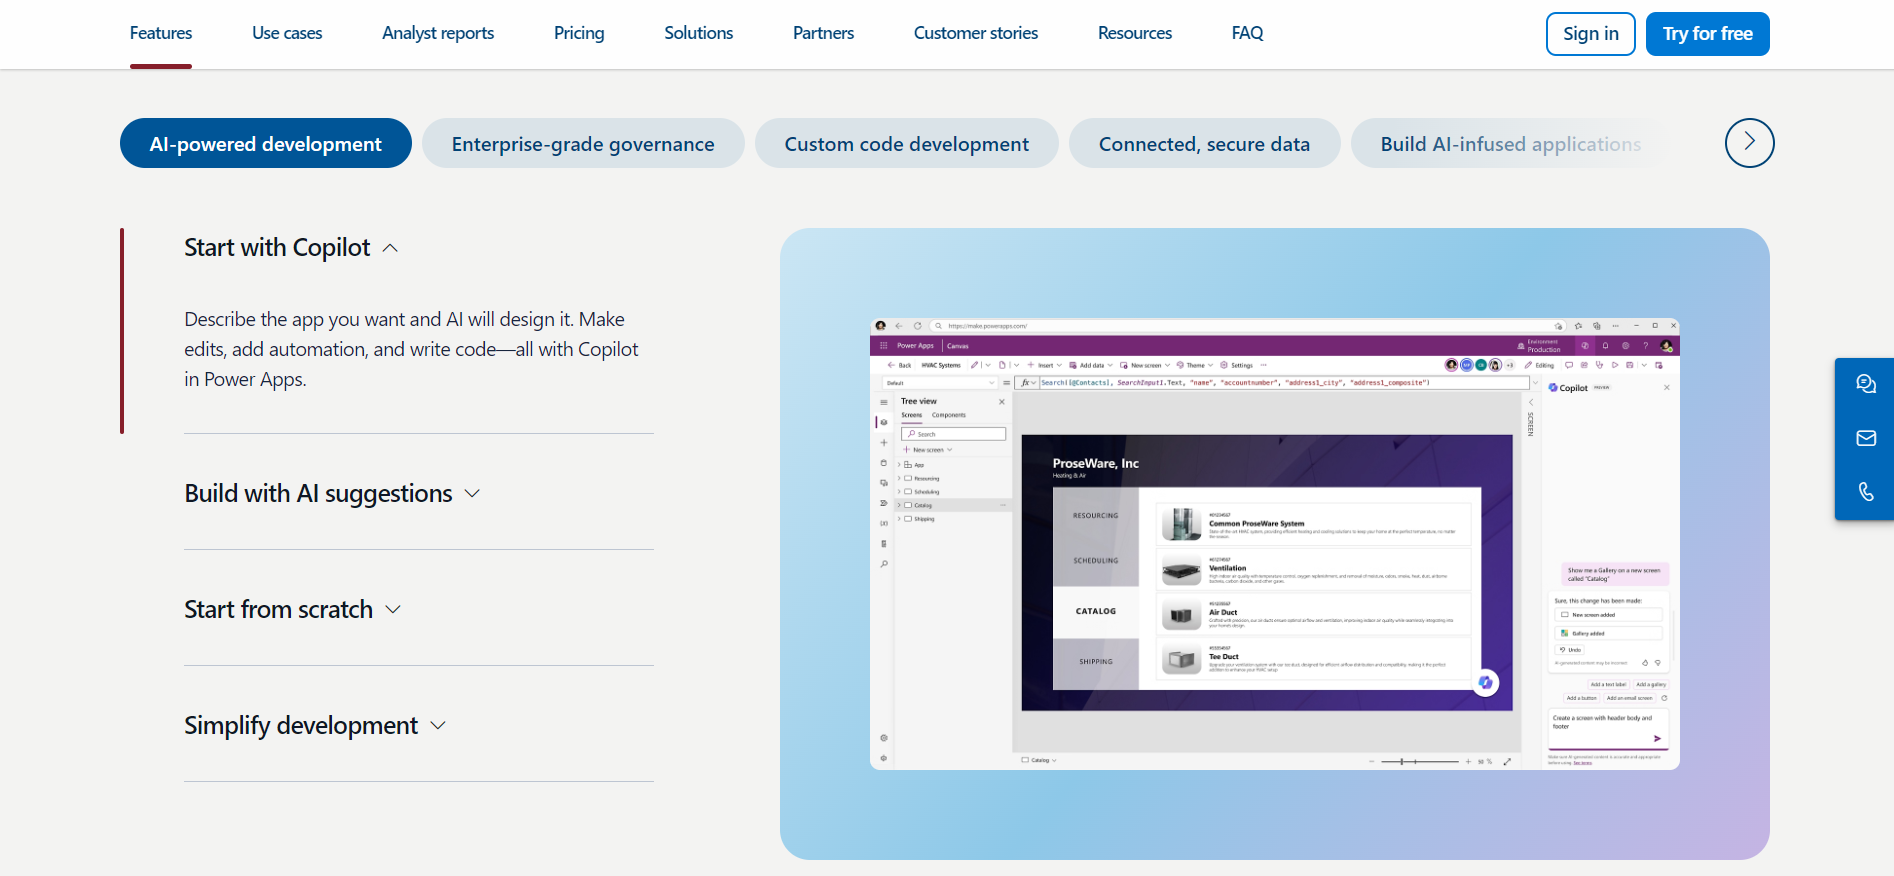This screenshot has height=876, width=1894.
Task: Expand Simplify development section
Action: pos(315,725)
